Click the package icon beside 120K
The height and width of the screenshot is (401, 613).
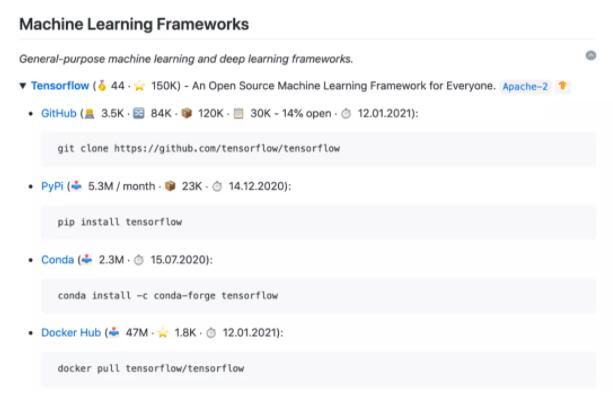pyautogui.click(x=187, y=113)
